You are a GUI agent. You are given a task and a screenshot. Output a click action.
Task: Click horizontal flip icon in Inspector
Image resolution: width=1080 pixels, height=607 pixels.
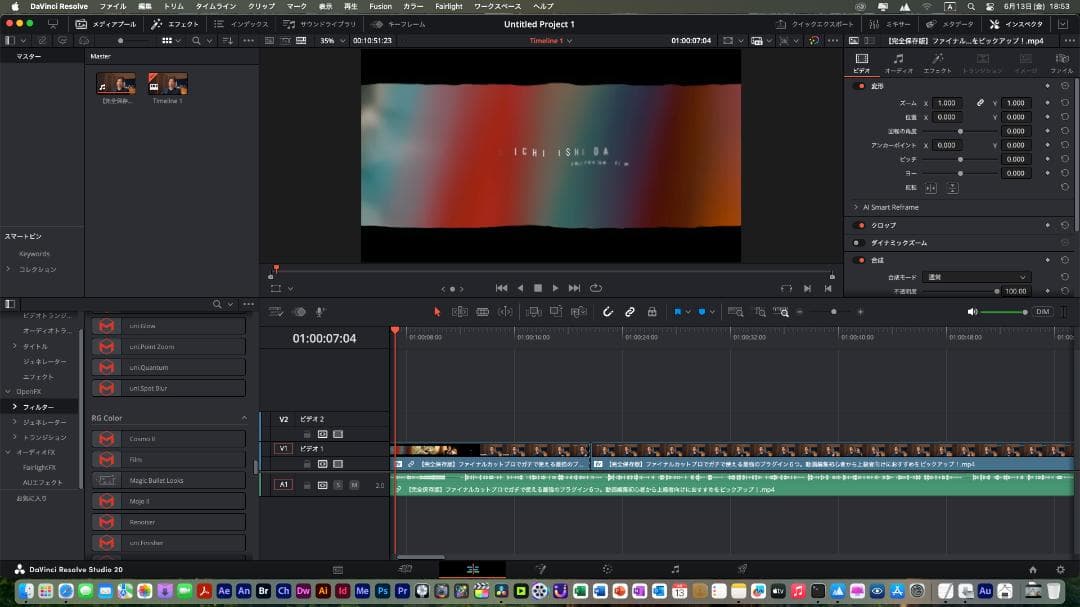pos(931,188)
